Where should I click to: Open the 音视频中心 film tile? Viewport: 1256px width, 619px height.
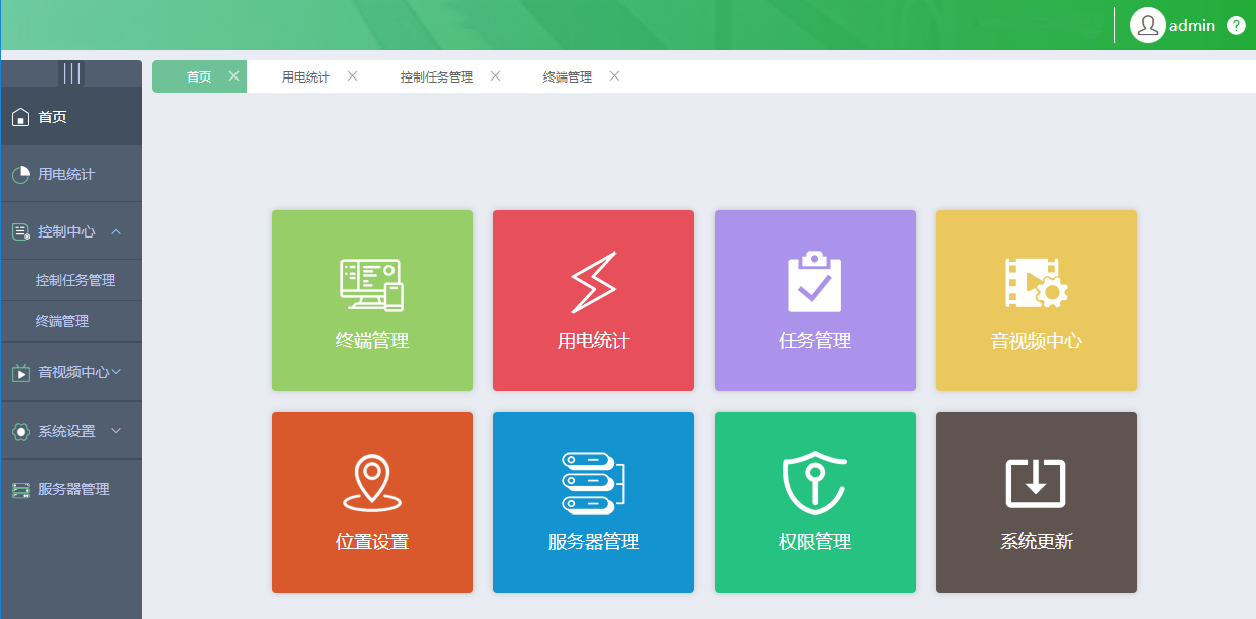1036,300
